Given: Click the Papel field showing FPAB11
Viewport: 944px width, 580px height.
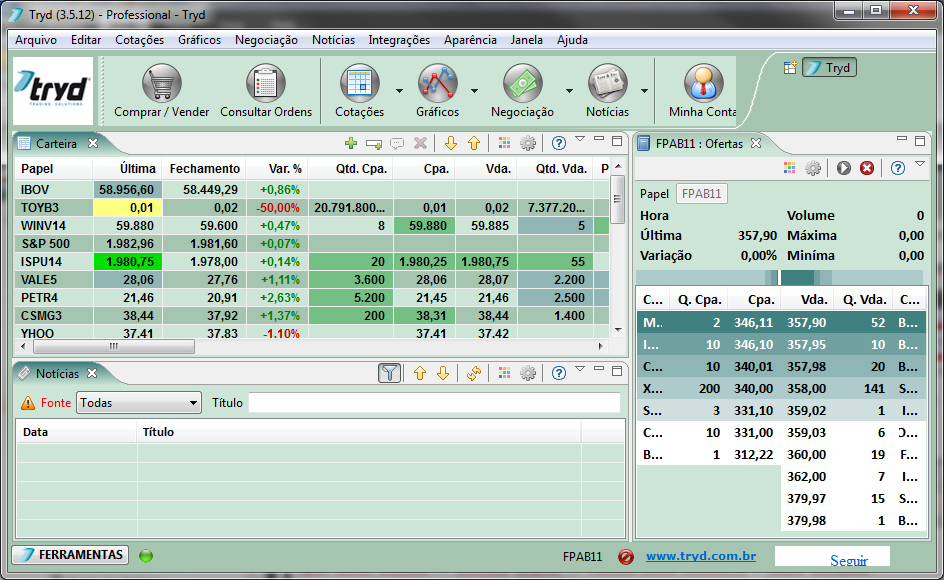Looking at the screenshot, I should pyautogui.click(x=702, y=194).
